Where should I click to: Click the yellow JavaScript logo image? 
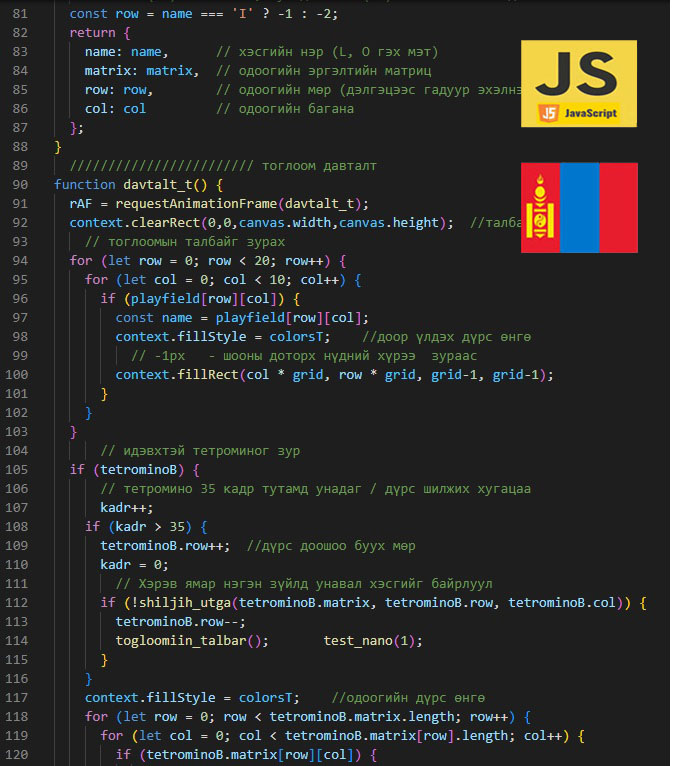point(579,84)
